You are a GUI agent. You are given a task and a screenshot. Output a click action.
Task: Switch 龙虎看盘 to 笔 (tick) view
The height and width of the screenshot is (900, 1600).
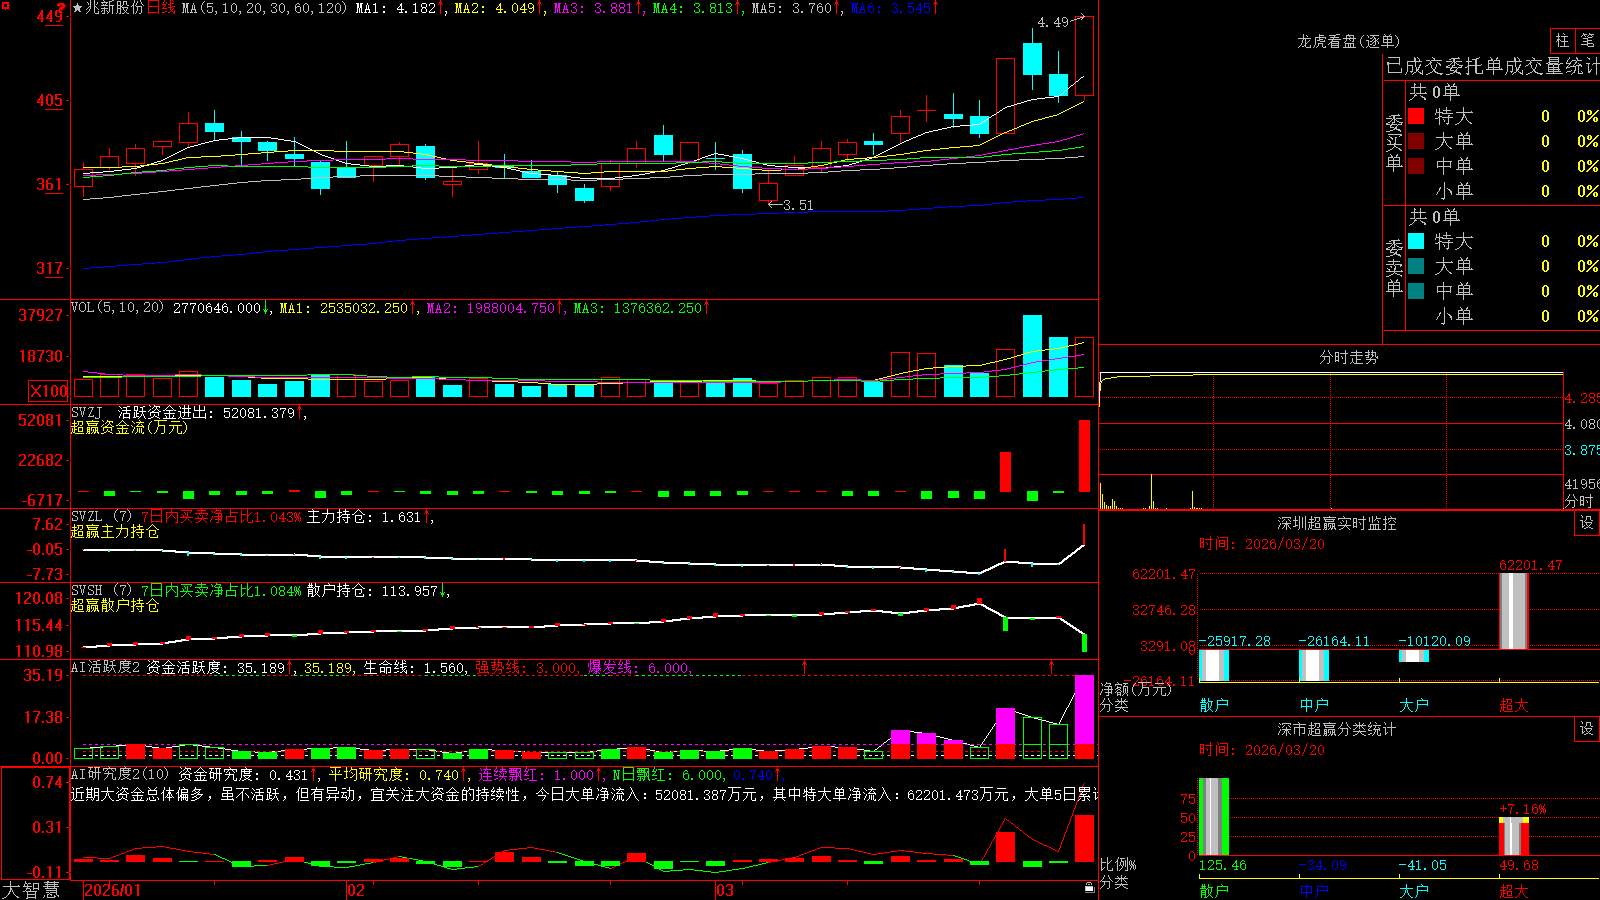pos(1587,41)
